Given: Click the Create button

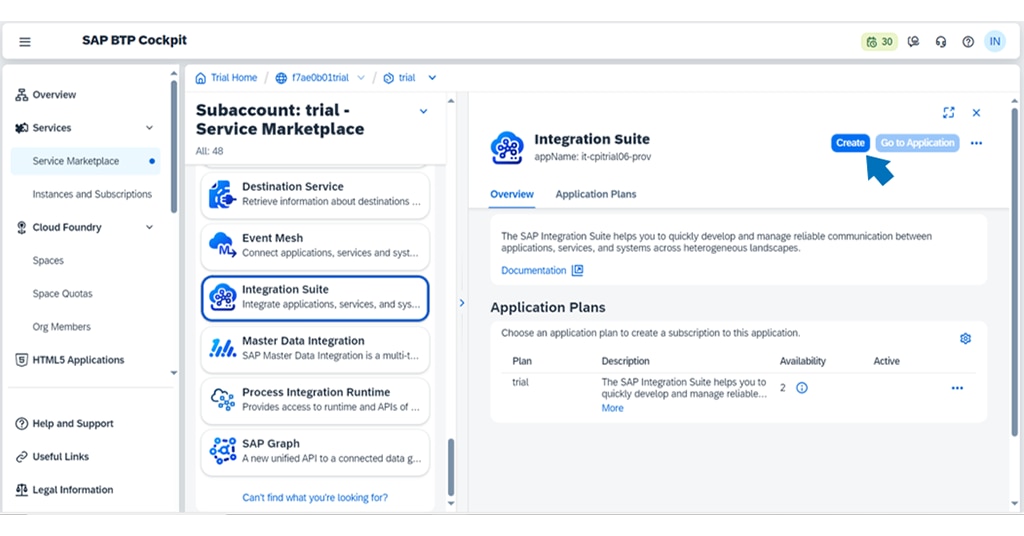Looking at the screenshot, I should pos(850,143).
